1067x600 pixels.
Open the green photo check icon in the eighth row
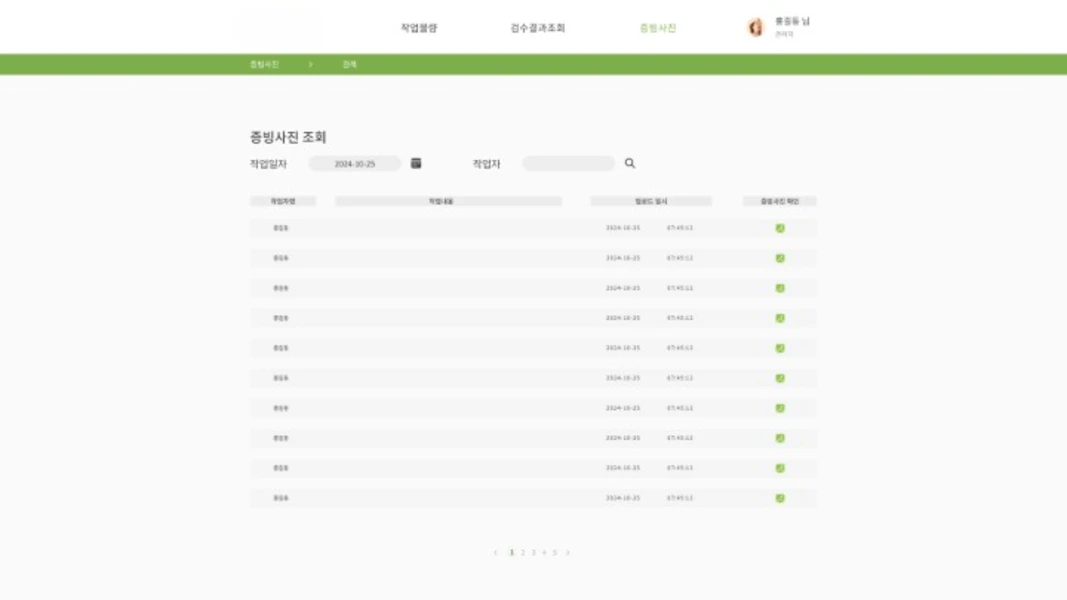point(780,438)
